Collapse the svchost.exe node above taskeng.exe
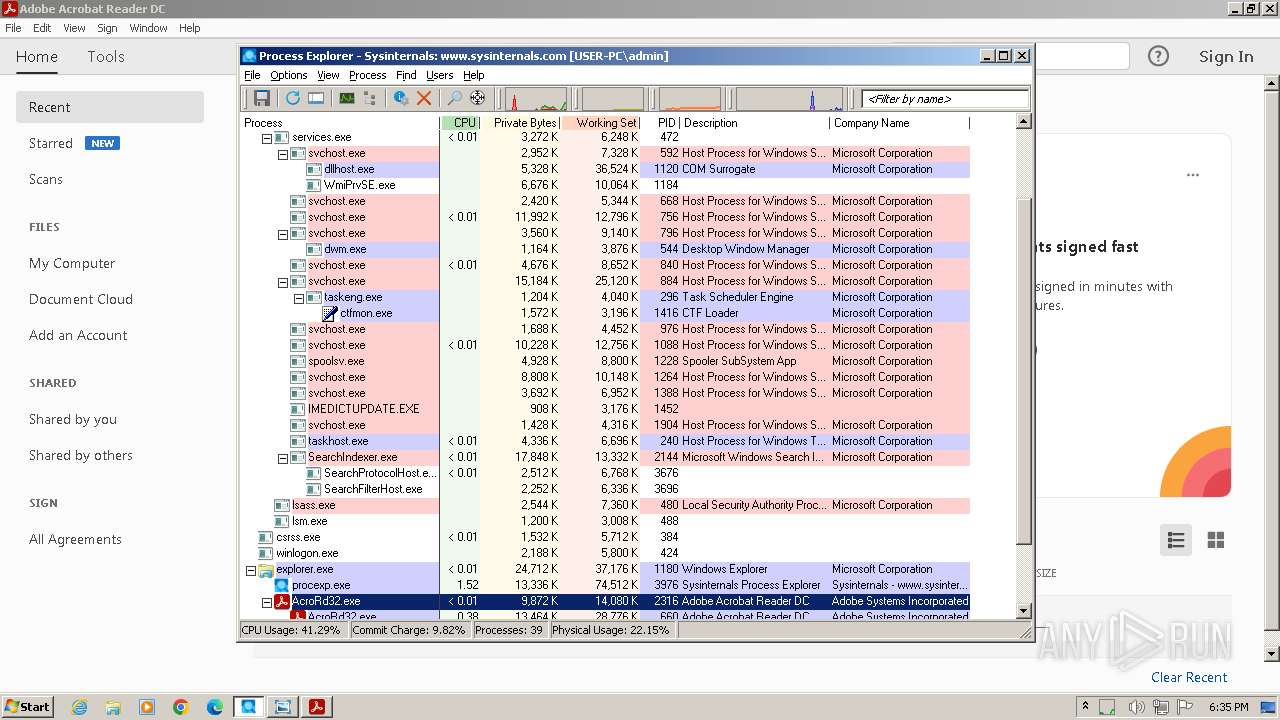Screen dimensions: 1280x720 point(283,282)
